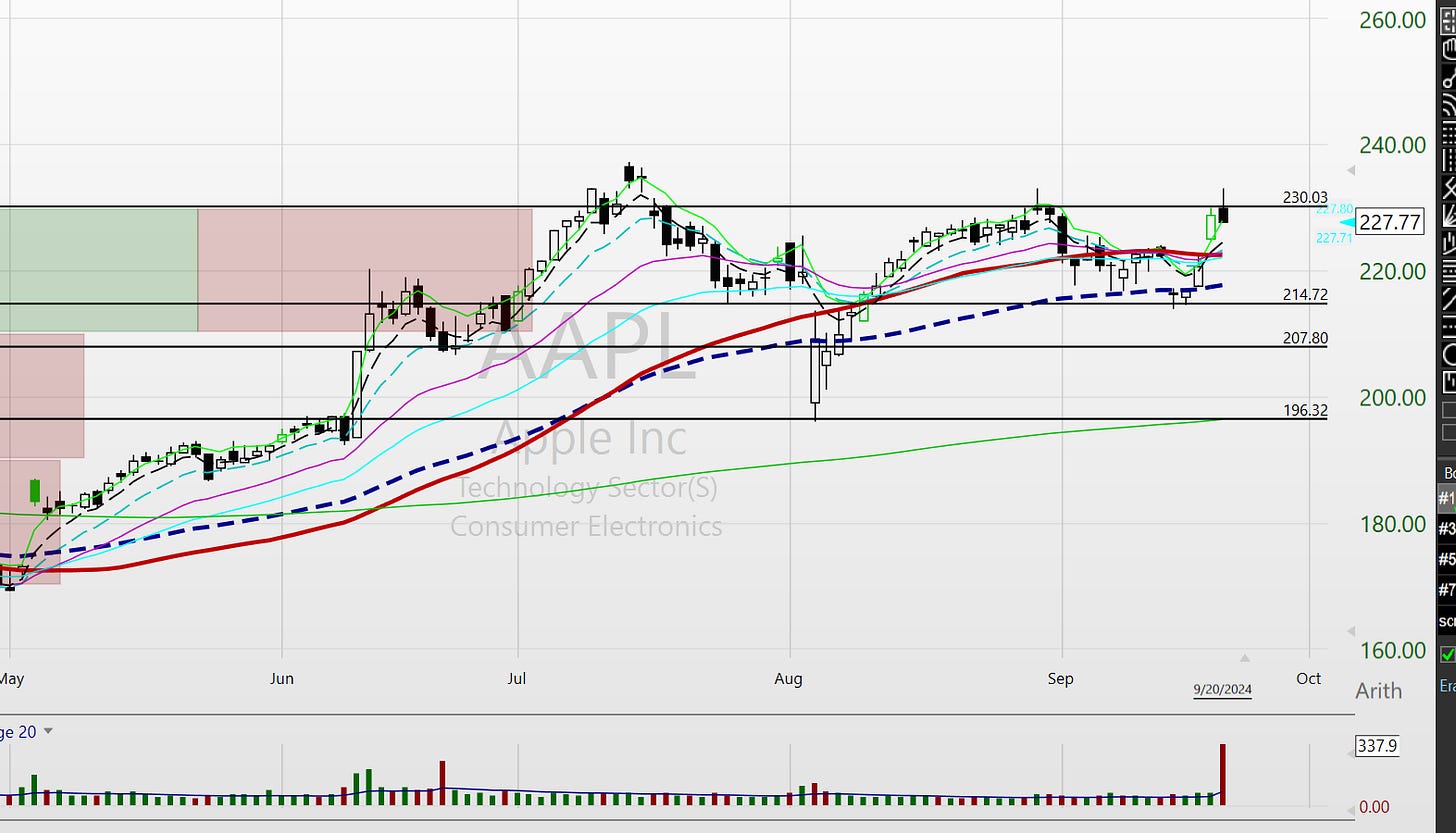Select the circle/ellipse drawing tool
1456x833 pixels.
click(1449, 352)
